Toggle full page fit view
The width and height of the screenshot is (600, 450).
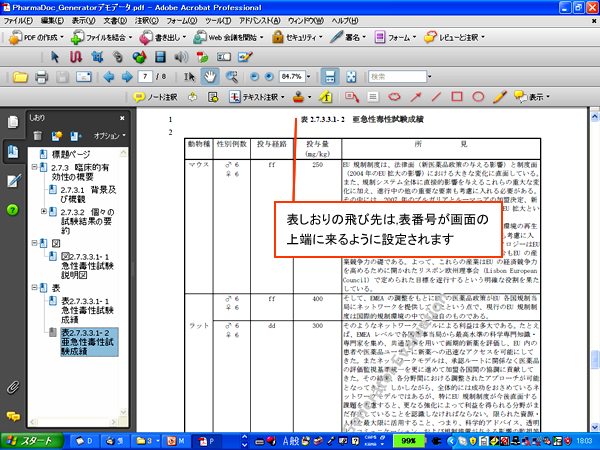(x=351, y=77)
